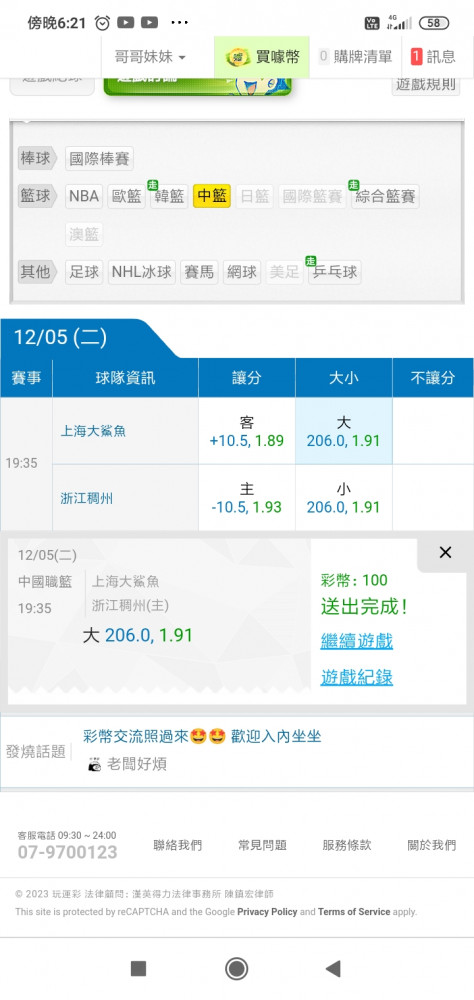This screenshot has height=1000, width=474.
Task: Expand the 哥哥妹妹 account dropdown
Action: pos(151,57)
